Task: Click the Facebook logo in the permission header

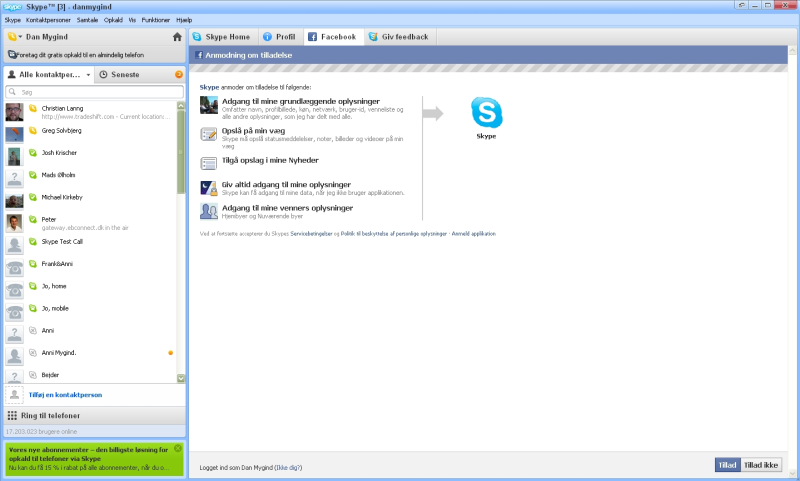Action: [x=198, y=55]
